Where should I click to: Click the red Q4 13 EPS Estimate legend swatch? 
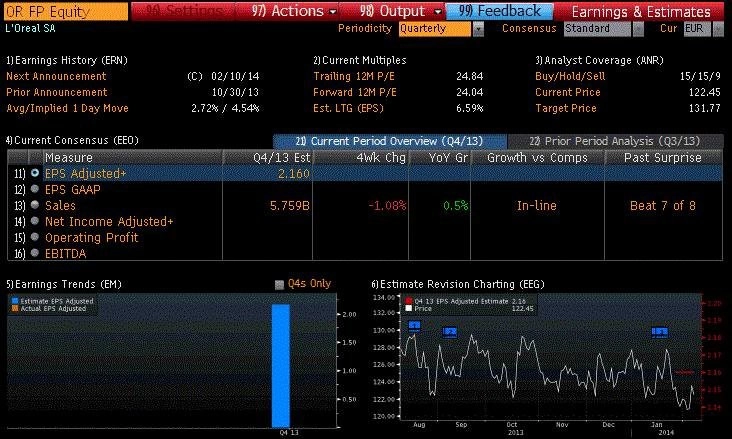(x=409, y=301)
